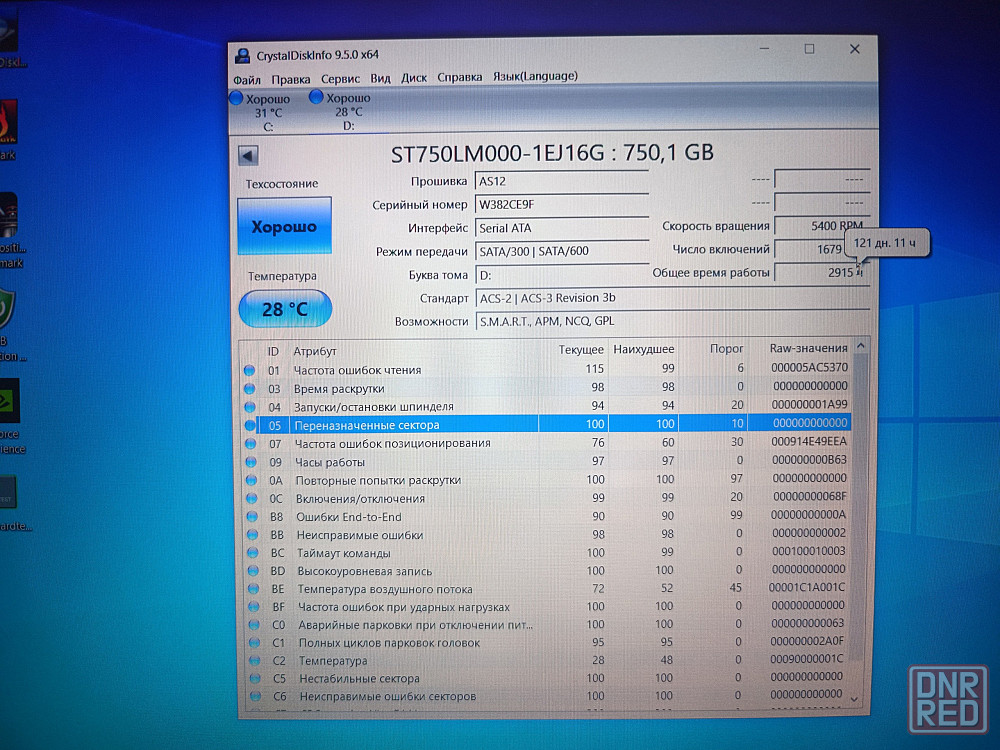Screen dimensions: 1000x750
Task: Click the attribute list scroll-down arrow
Action: [x=855, y=699]
